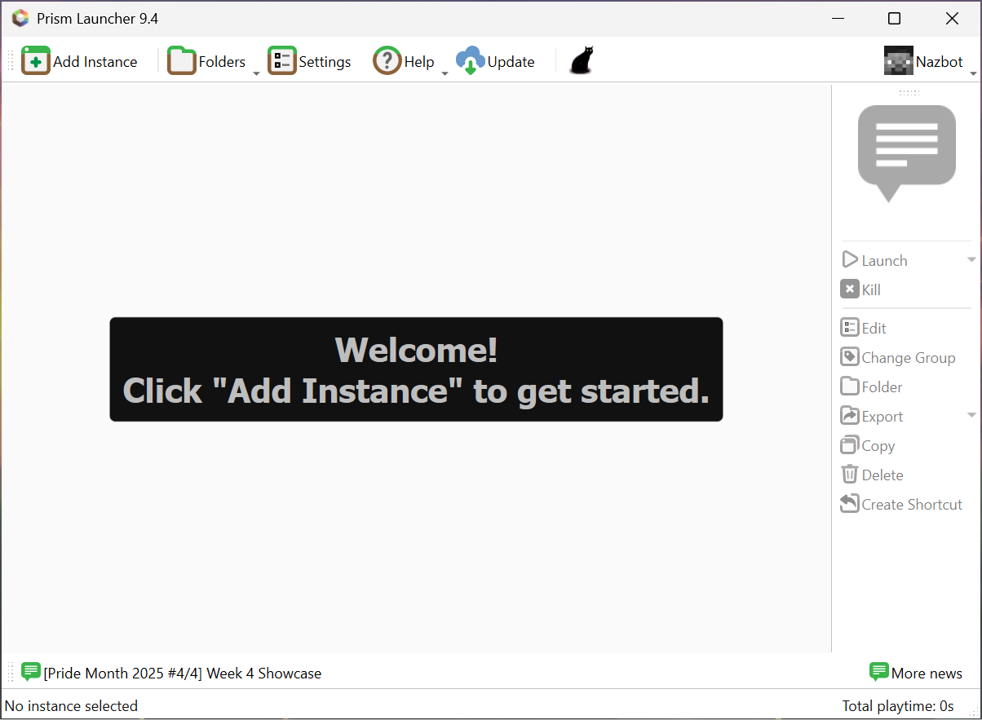
Task: Select Edit in the instance sidebar
Action: tap(864, 328)
